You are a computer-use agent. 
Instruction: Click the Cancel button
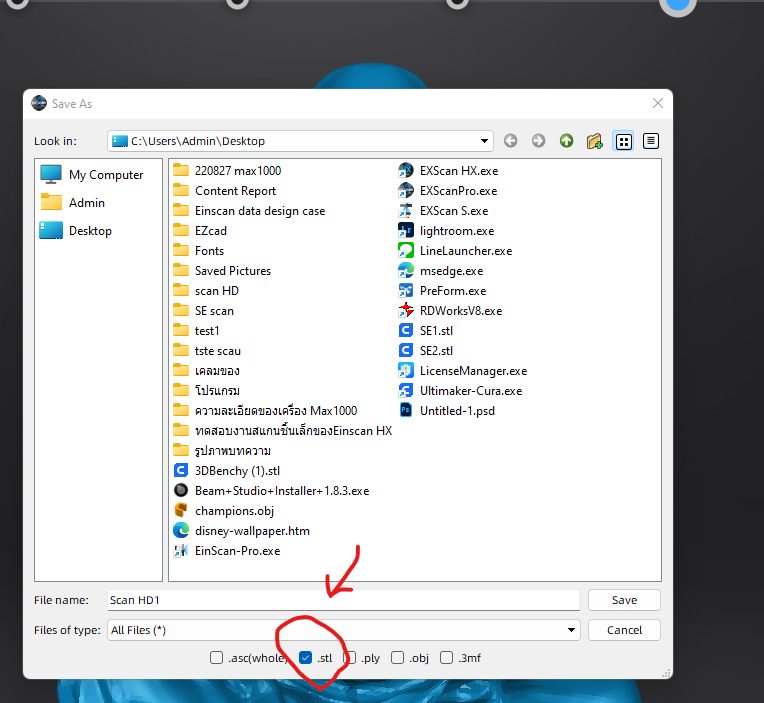coord(624,630)
